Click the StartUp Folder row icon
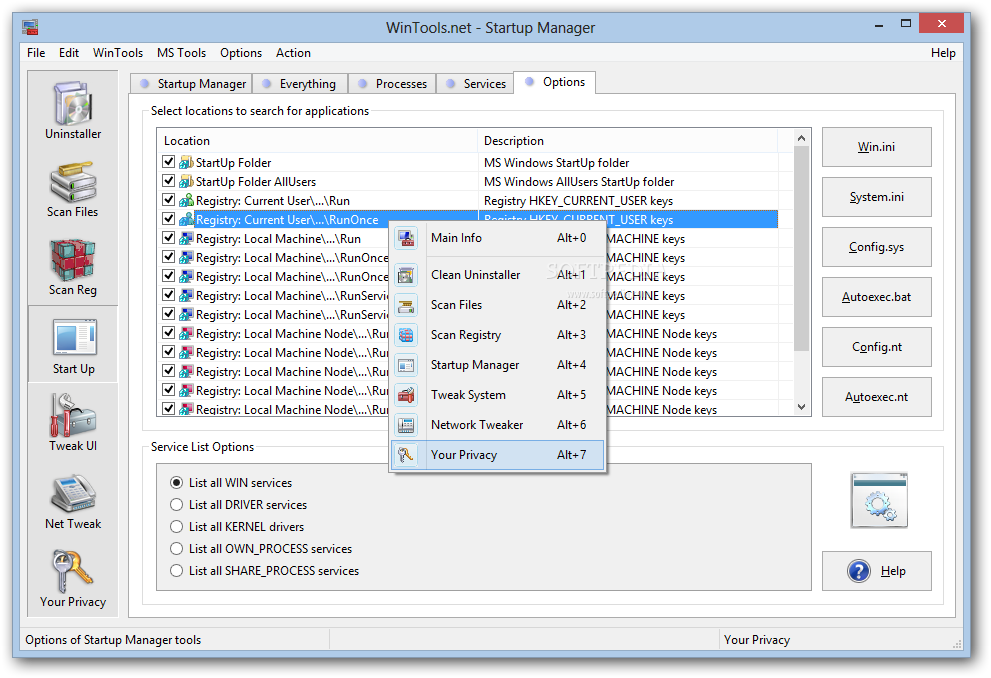Viewport: 991px width, 678px height. [186, 162]
